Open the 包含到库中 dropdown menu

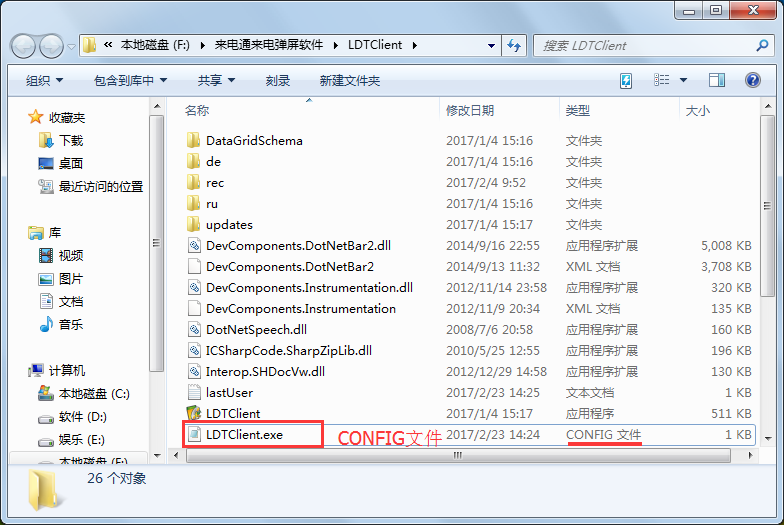point(130,80)
